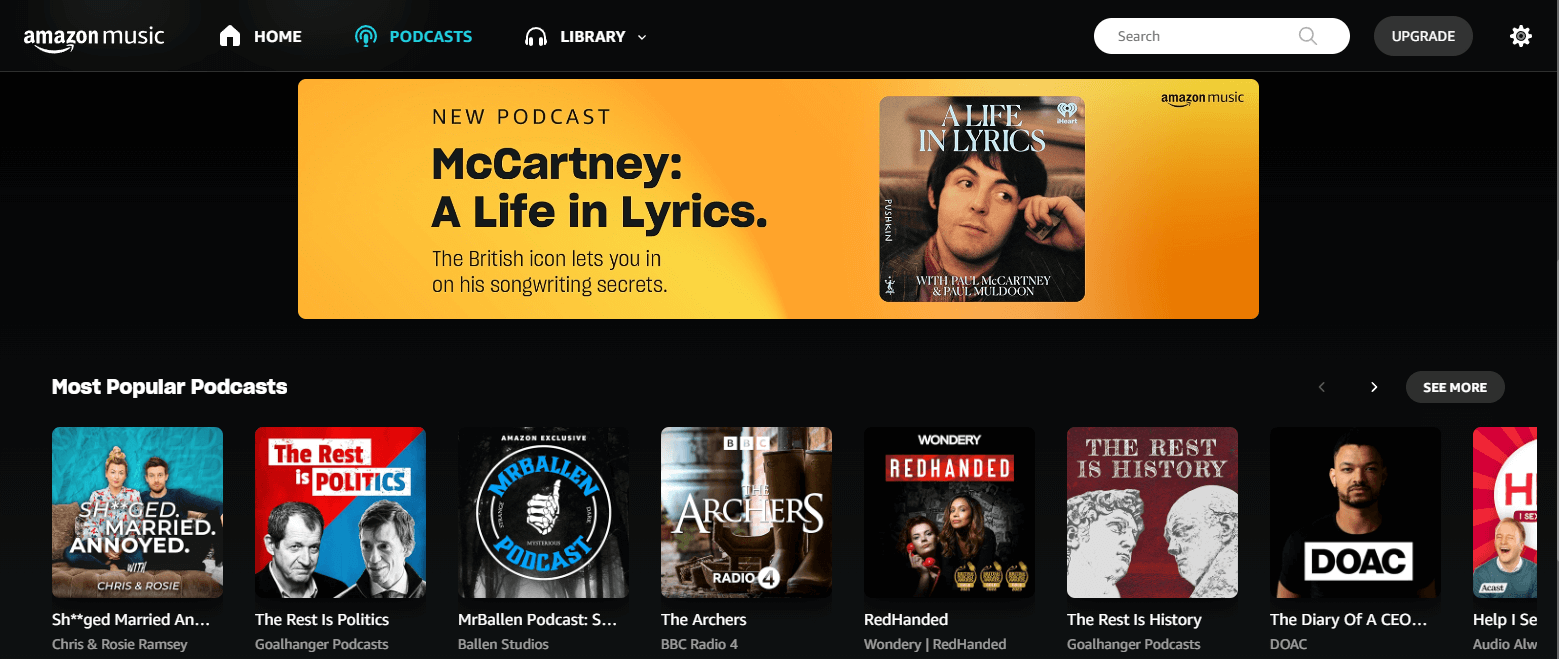Click the Wondery | RedHanded publisher text
Viewport: 1559px width, 659px height.
tap(935, 645)
